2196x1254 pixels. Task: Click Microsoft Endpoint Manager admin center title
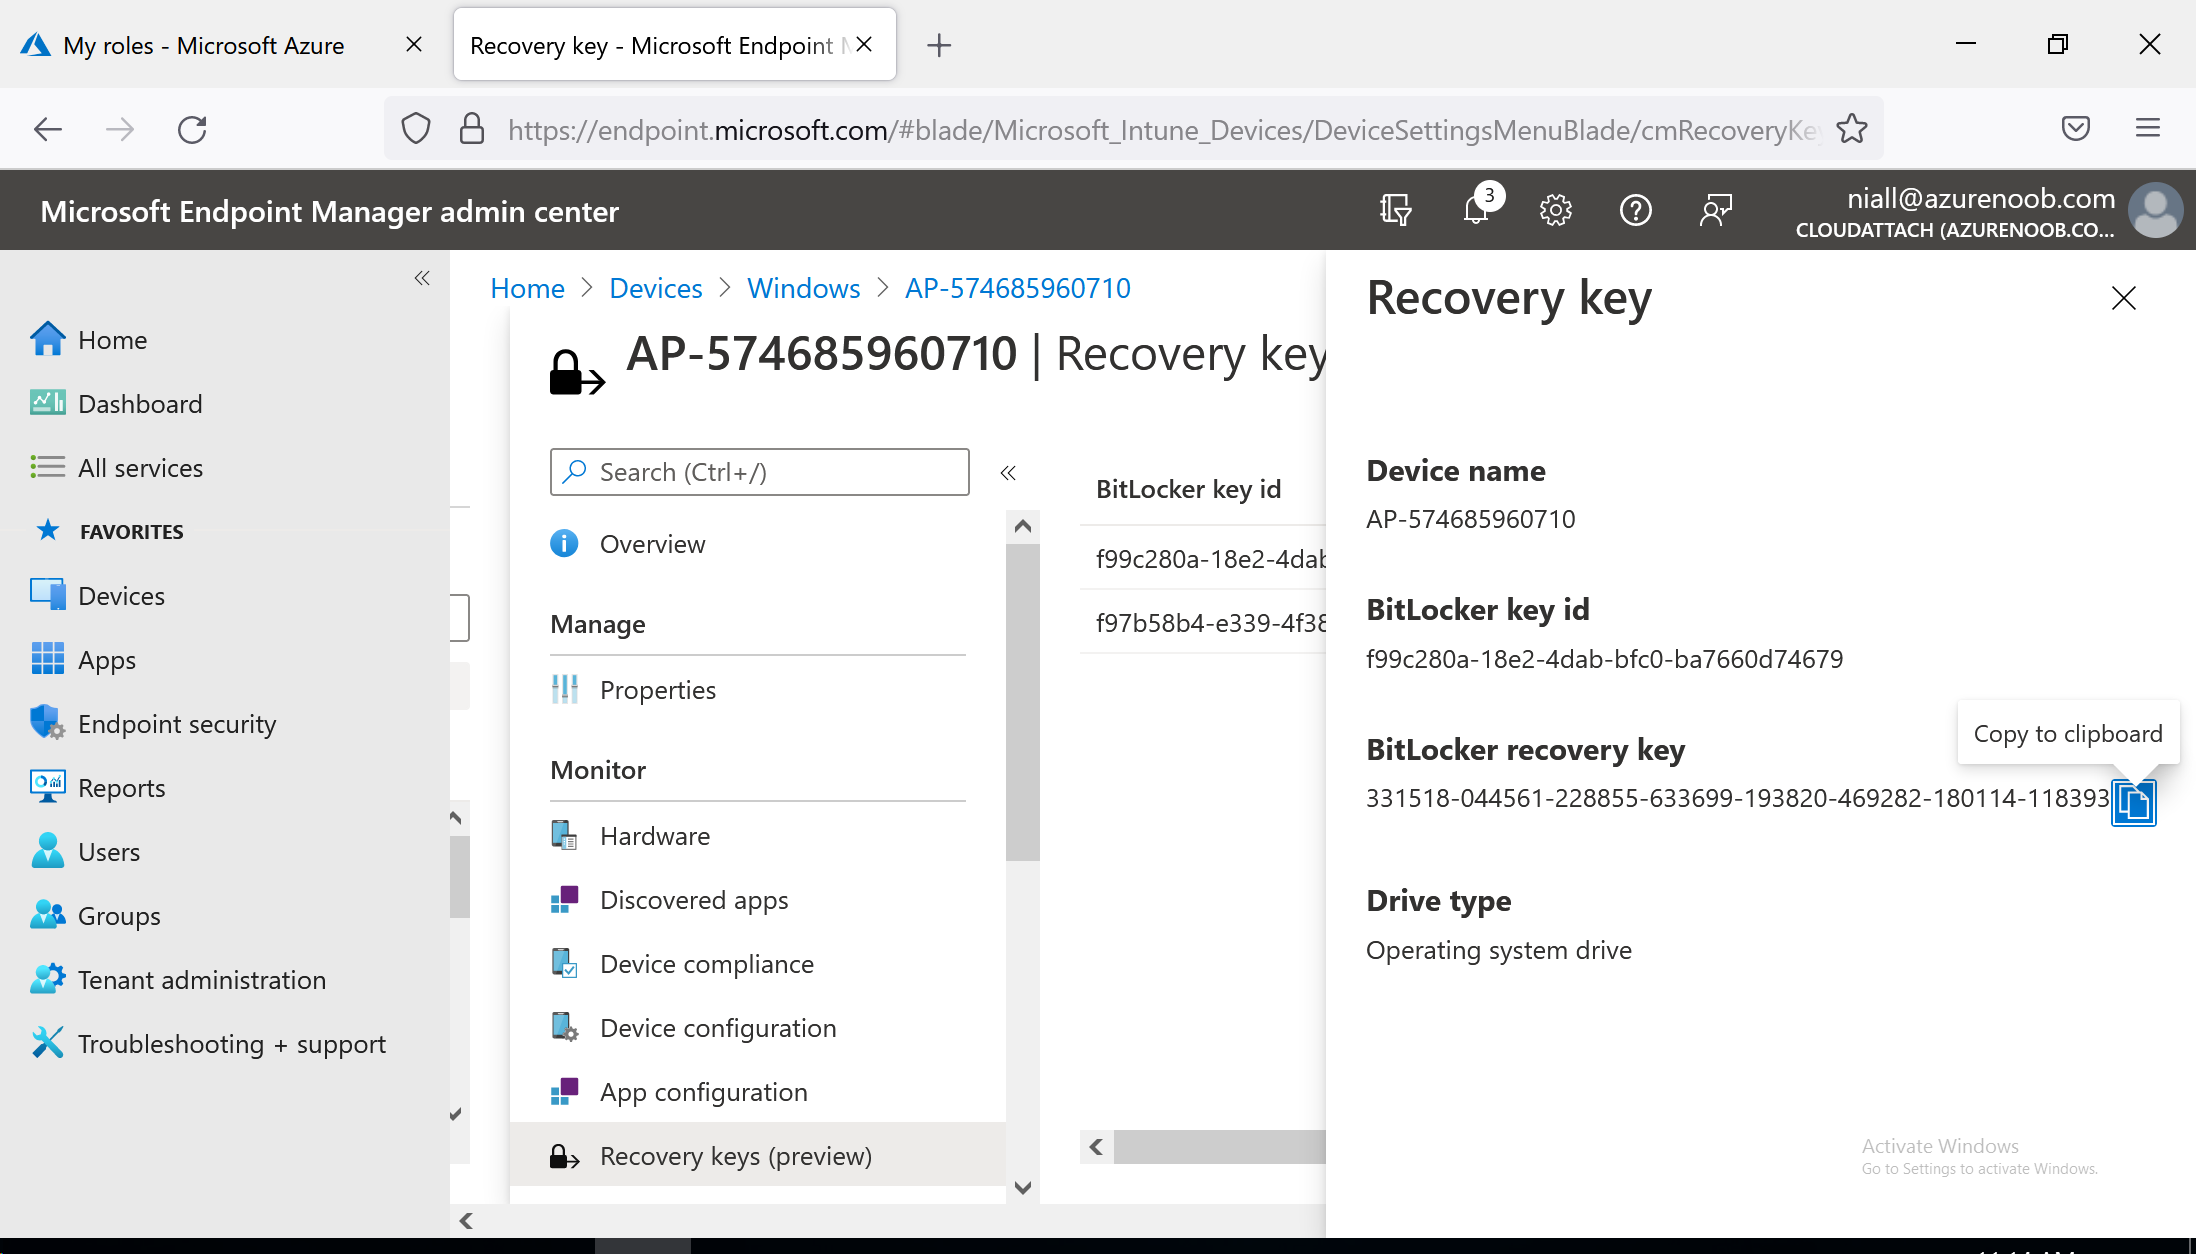[329, 211]
